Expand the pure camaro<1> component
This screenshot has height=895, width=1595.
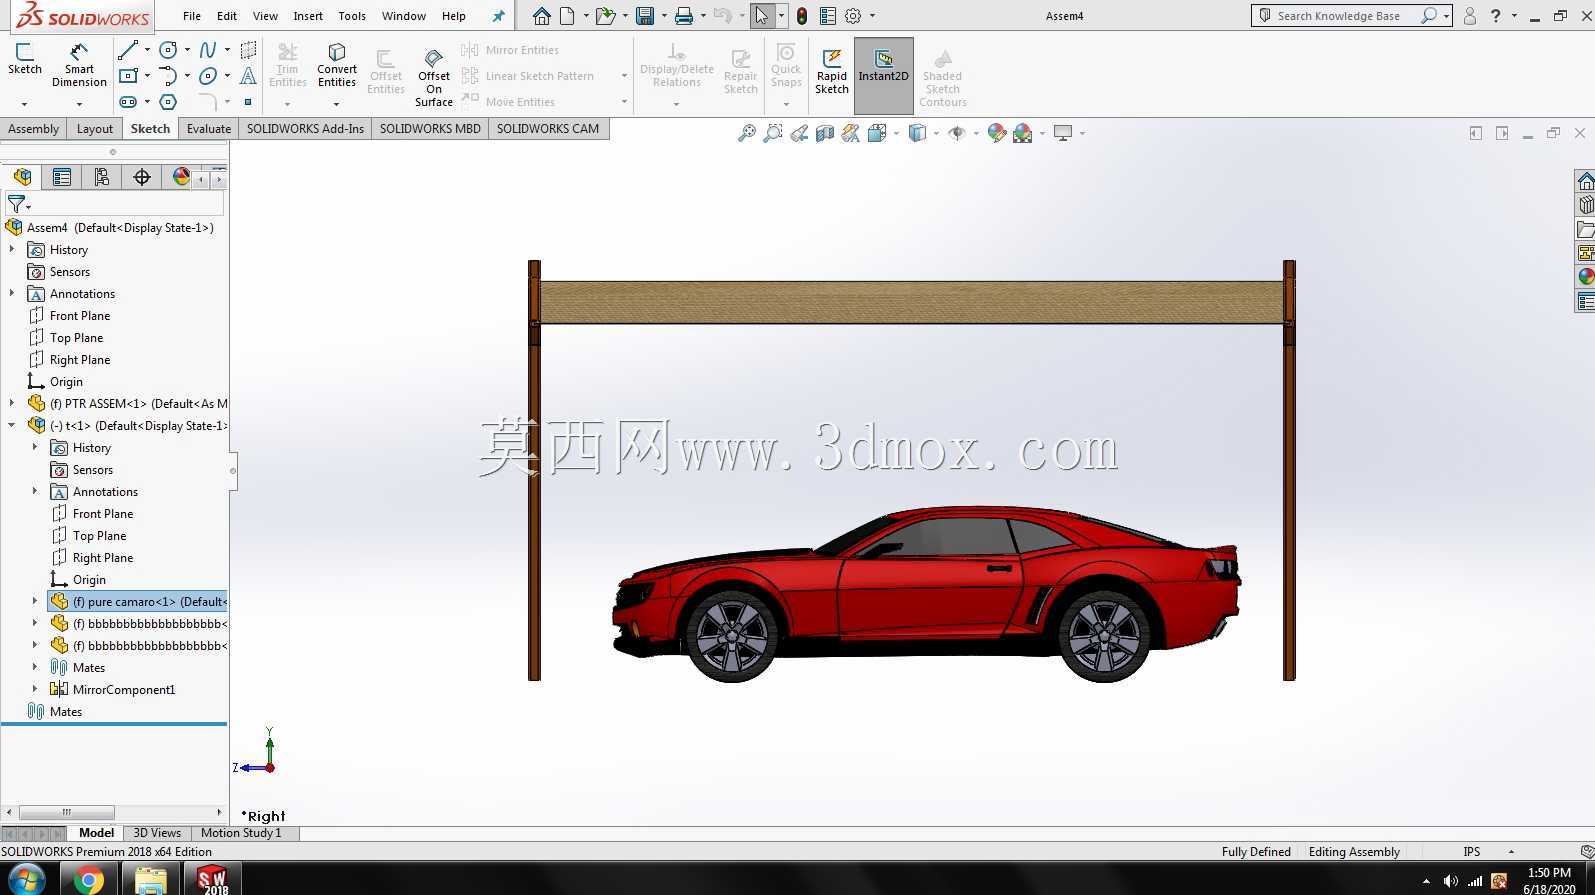tap(35, 601)
